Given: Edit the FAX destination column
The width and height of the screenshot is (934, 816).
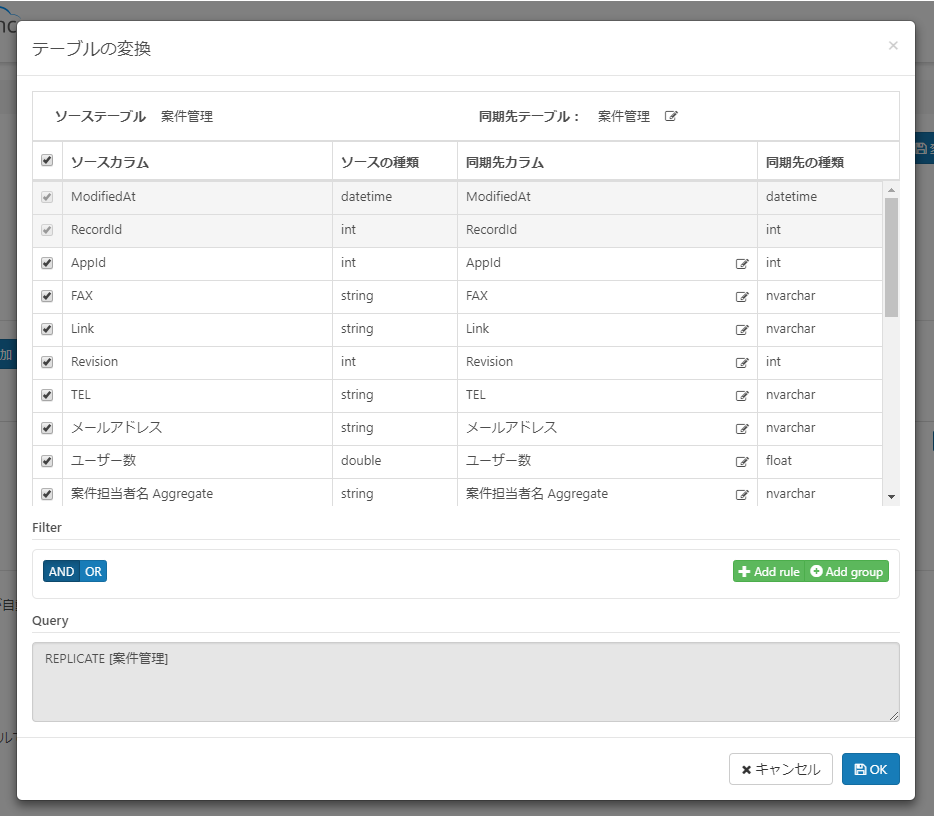Looking at the screenshot, I should pos(742,297).
